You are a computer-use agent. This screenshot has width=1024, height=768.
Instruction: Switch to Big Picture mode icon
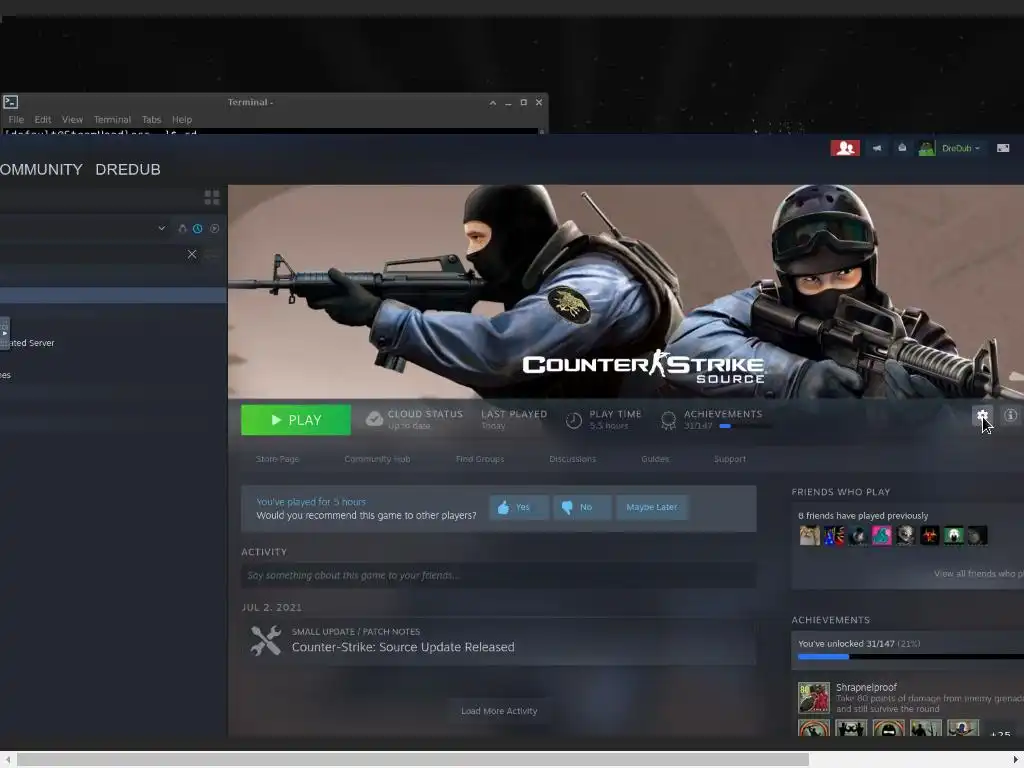[1002, 148]
